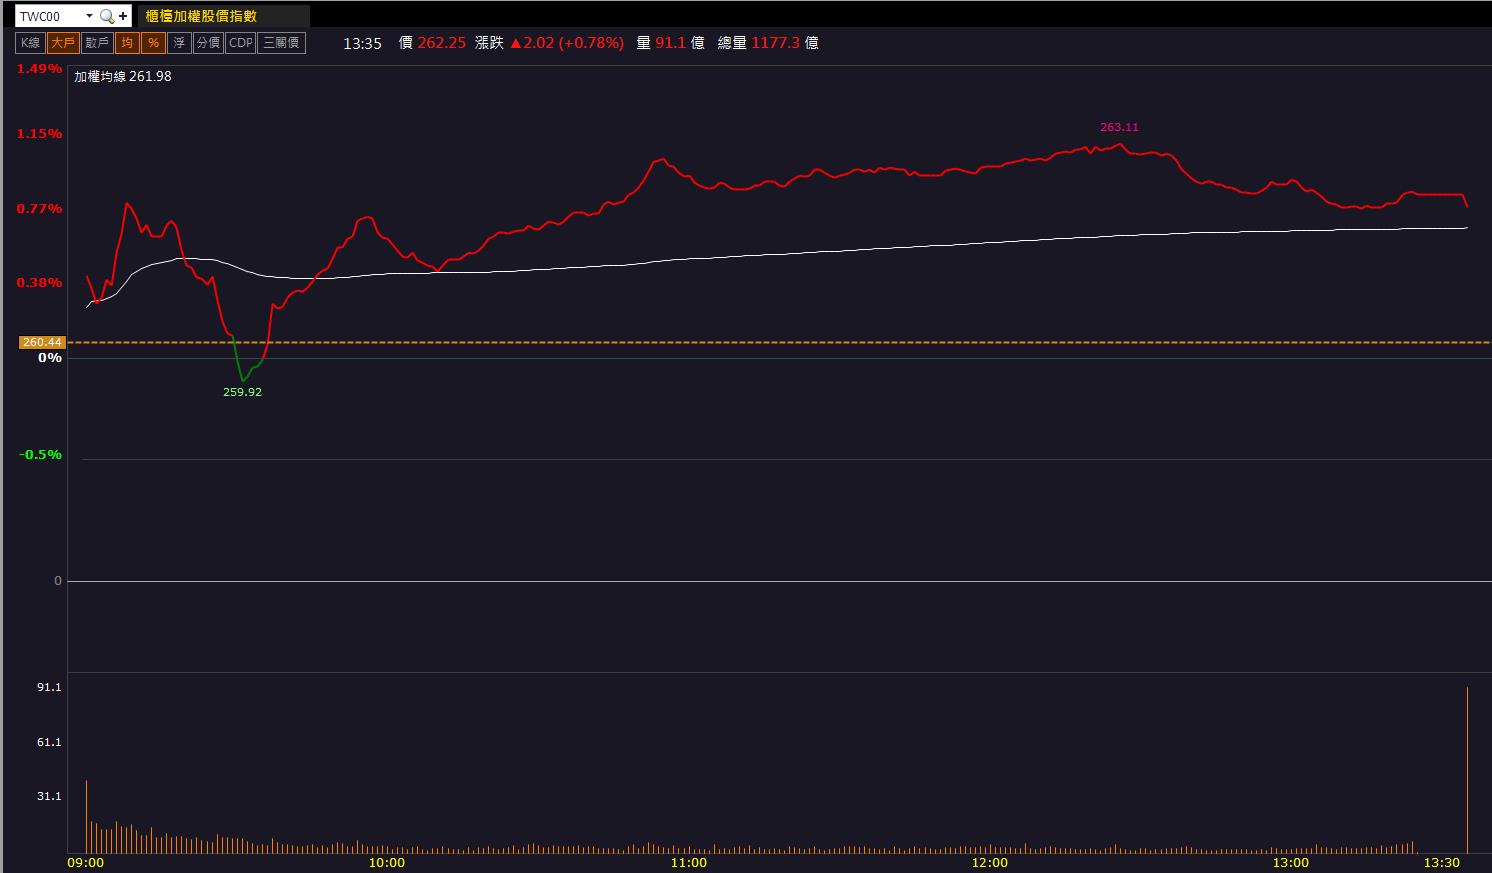Viewport: 1492px width, 873px height.
Task: Click the plus icon beside search
Action: coord(123,16)
